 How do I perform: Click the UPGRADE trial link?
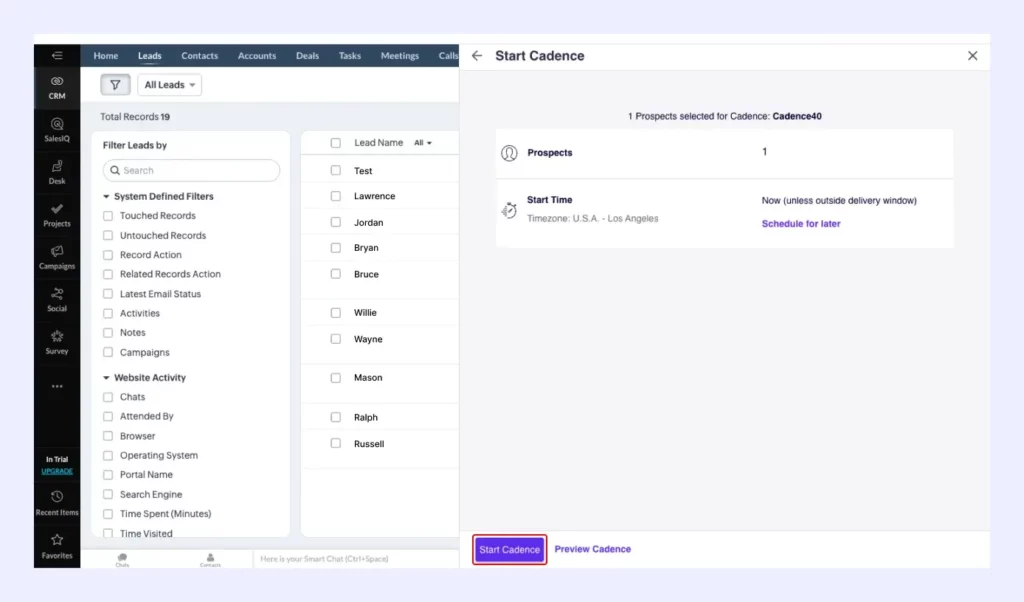[57, 471]
